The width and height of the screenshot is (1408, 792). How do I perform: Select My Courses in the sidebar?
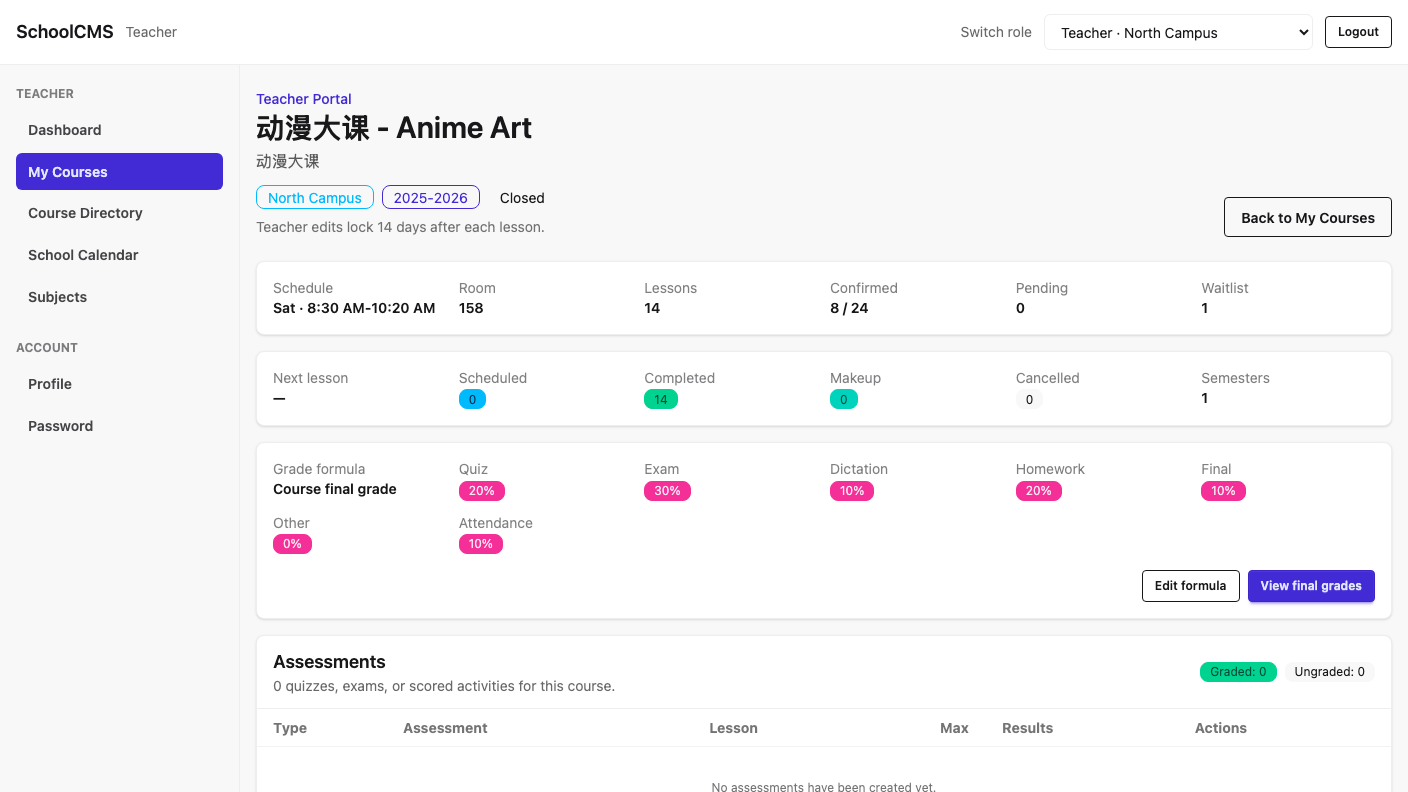tap(119, 172)
